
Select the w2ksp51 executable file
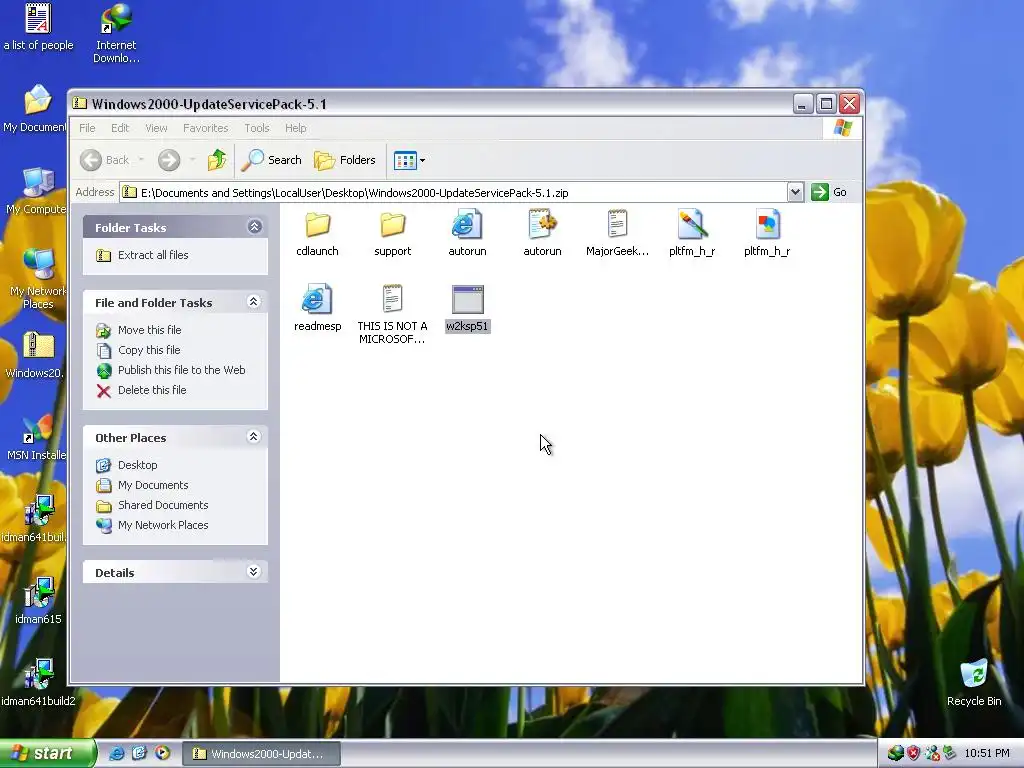(x=468, y=308)
